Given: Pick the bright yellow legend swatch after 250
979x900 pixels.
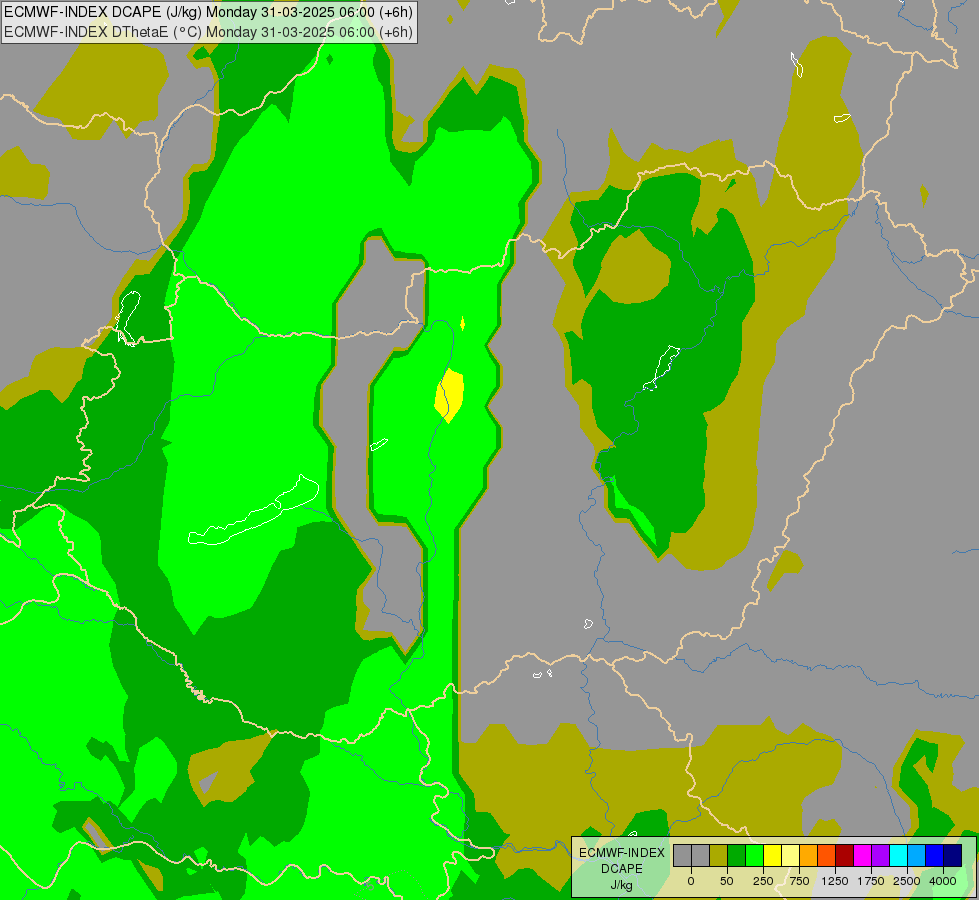Looking at the screenshot, I should point(772,855).
